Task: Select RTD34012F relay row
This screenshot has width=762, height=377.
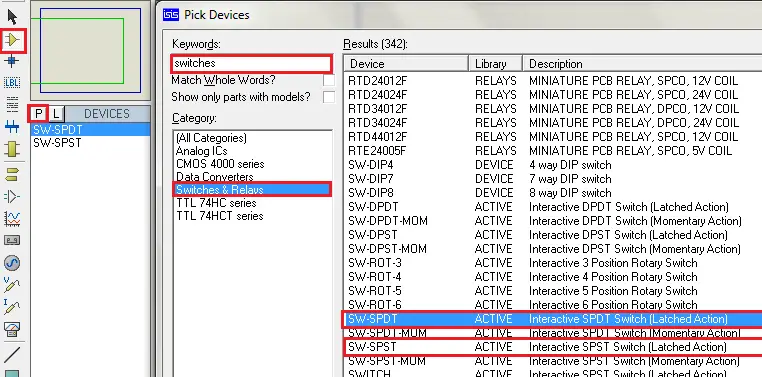Action: pos(553,108)
